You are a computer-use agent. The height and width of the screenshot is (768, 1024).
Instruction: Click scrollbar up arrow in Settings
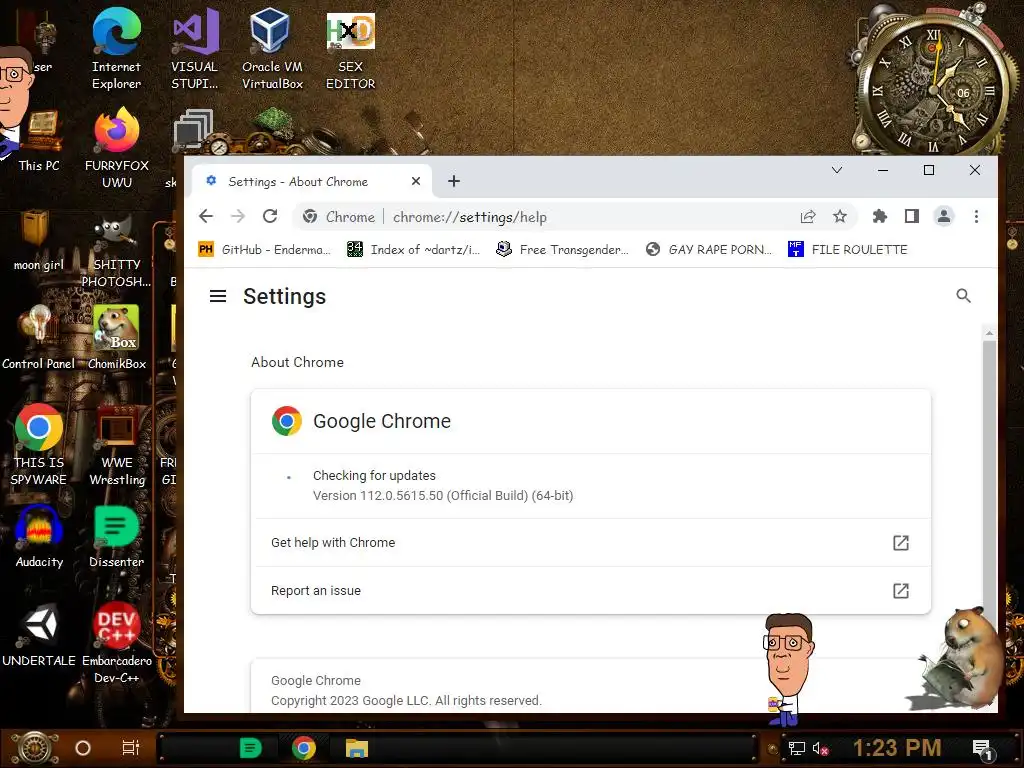pos(989,333)
